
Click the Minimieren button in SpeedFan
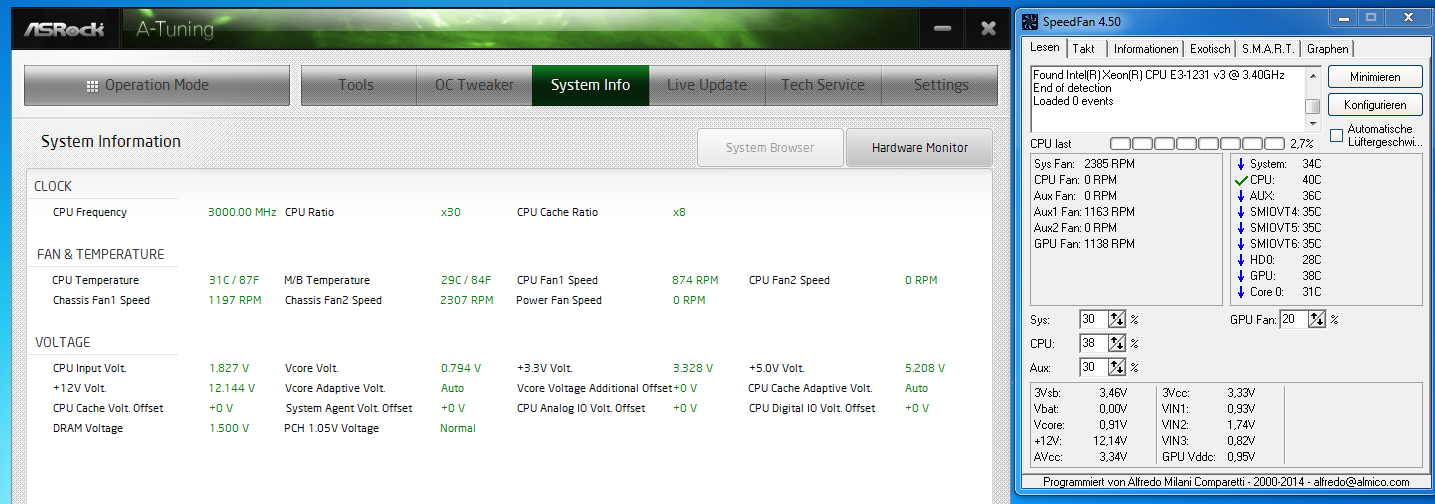point(1375,77)
